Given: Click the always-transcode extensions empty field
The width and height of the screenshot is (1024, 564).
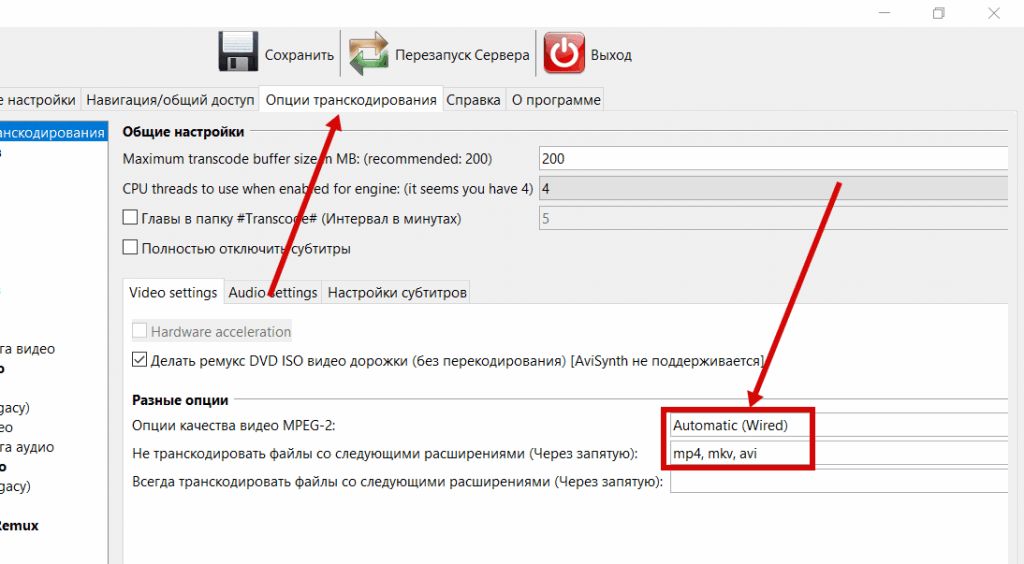Looking at the screenshot, I should point(839,482).
